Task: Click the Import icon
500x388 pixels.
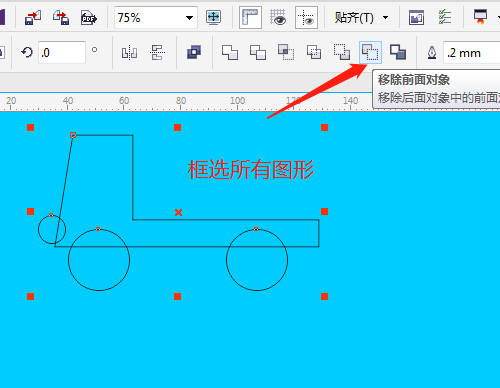Action: (x=33, y=17)
